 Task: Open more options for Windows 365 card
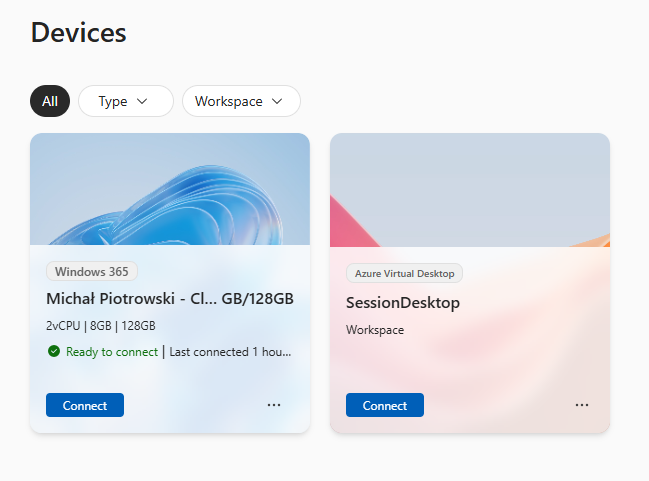(274, 405)
